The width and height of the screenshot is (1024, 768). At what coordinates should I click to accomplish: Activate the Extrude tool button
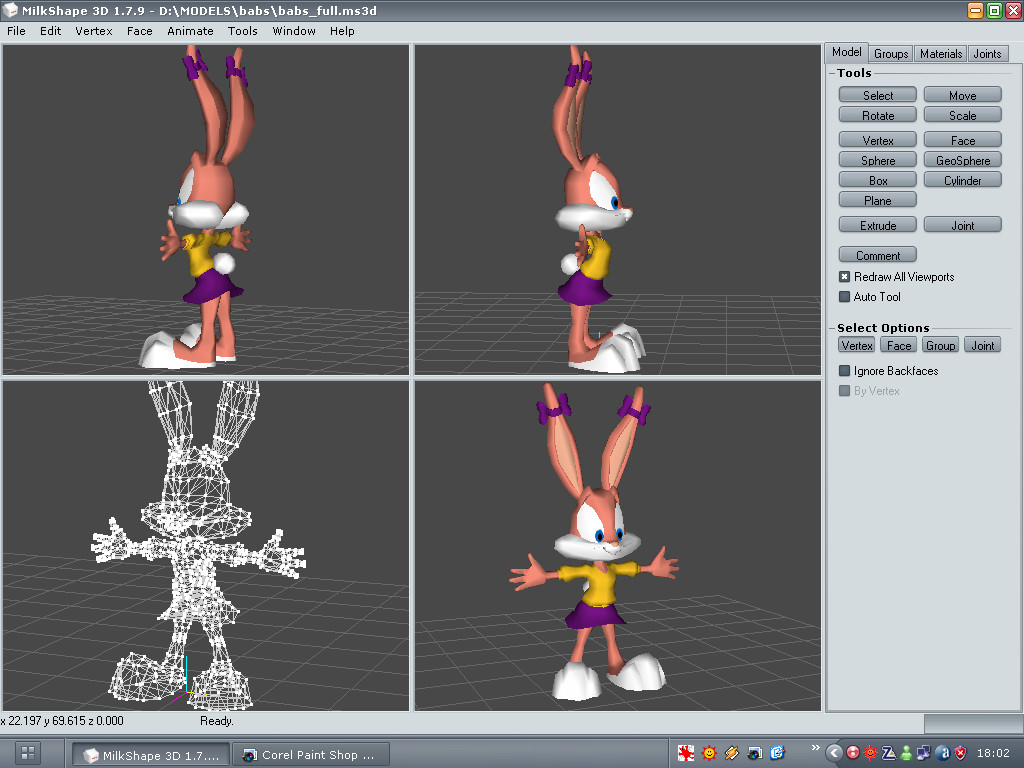878,225
